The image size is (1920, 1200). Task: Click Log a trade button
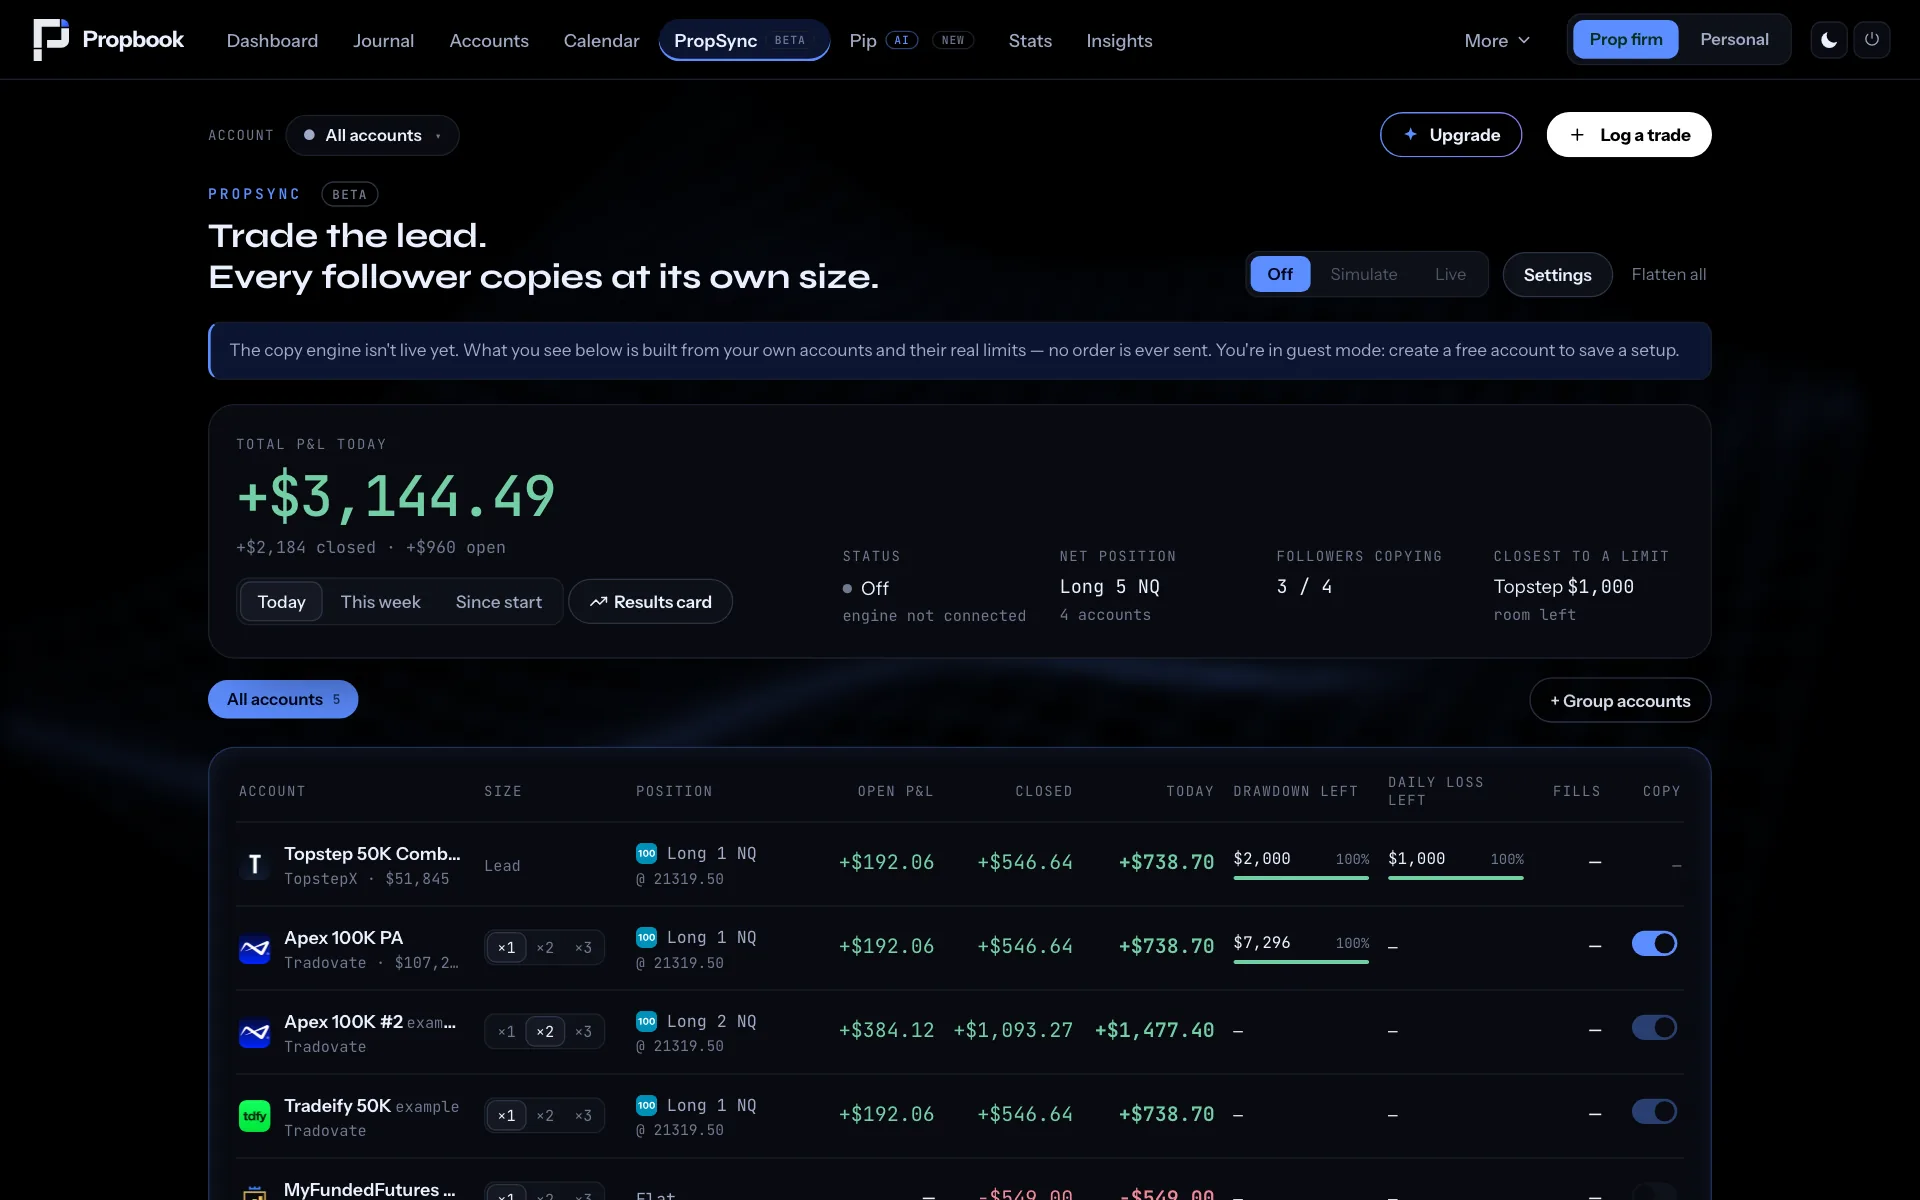pyautogui.click(x=1629, y=135)
